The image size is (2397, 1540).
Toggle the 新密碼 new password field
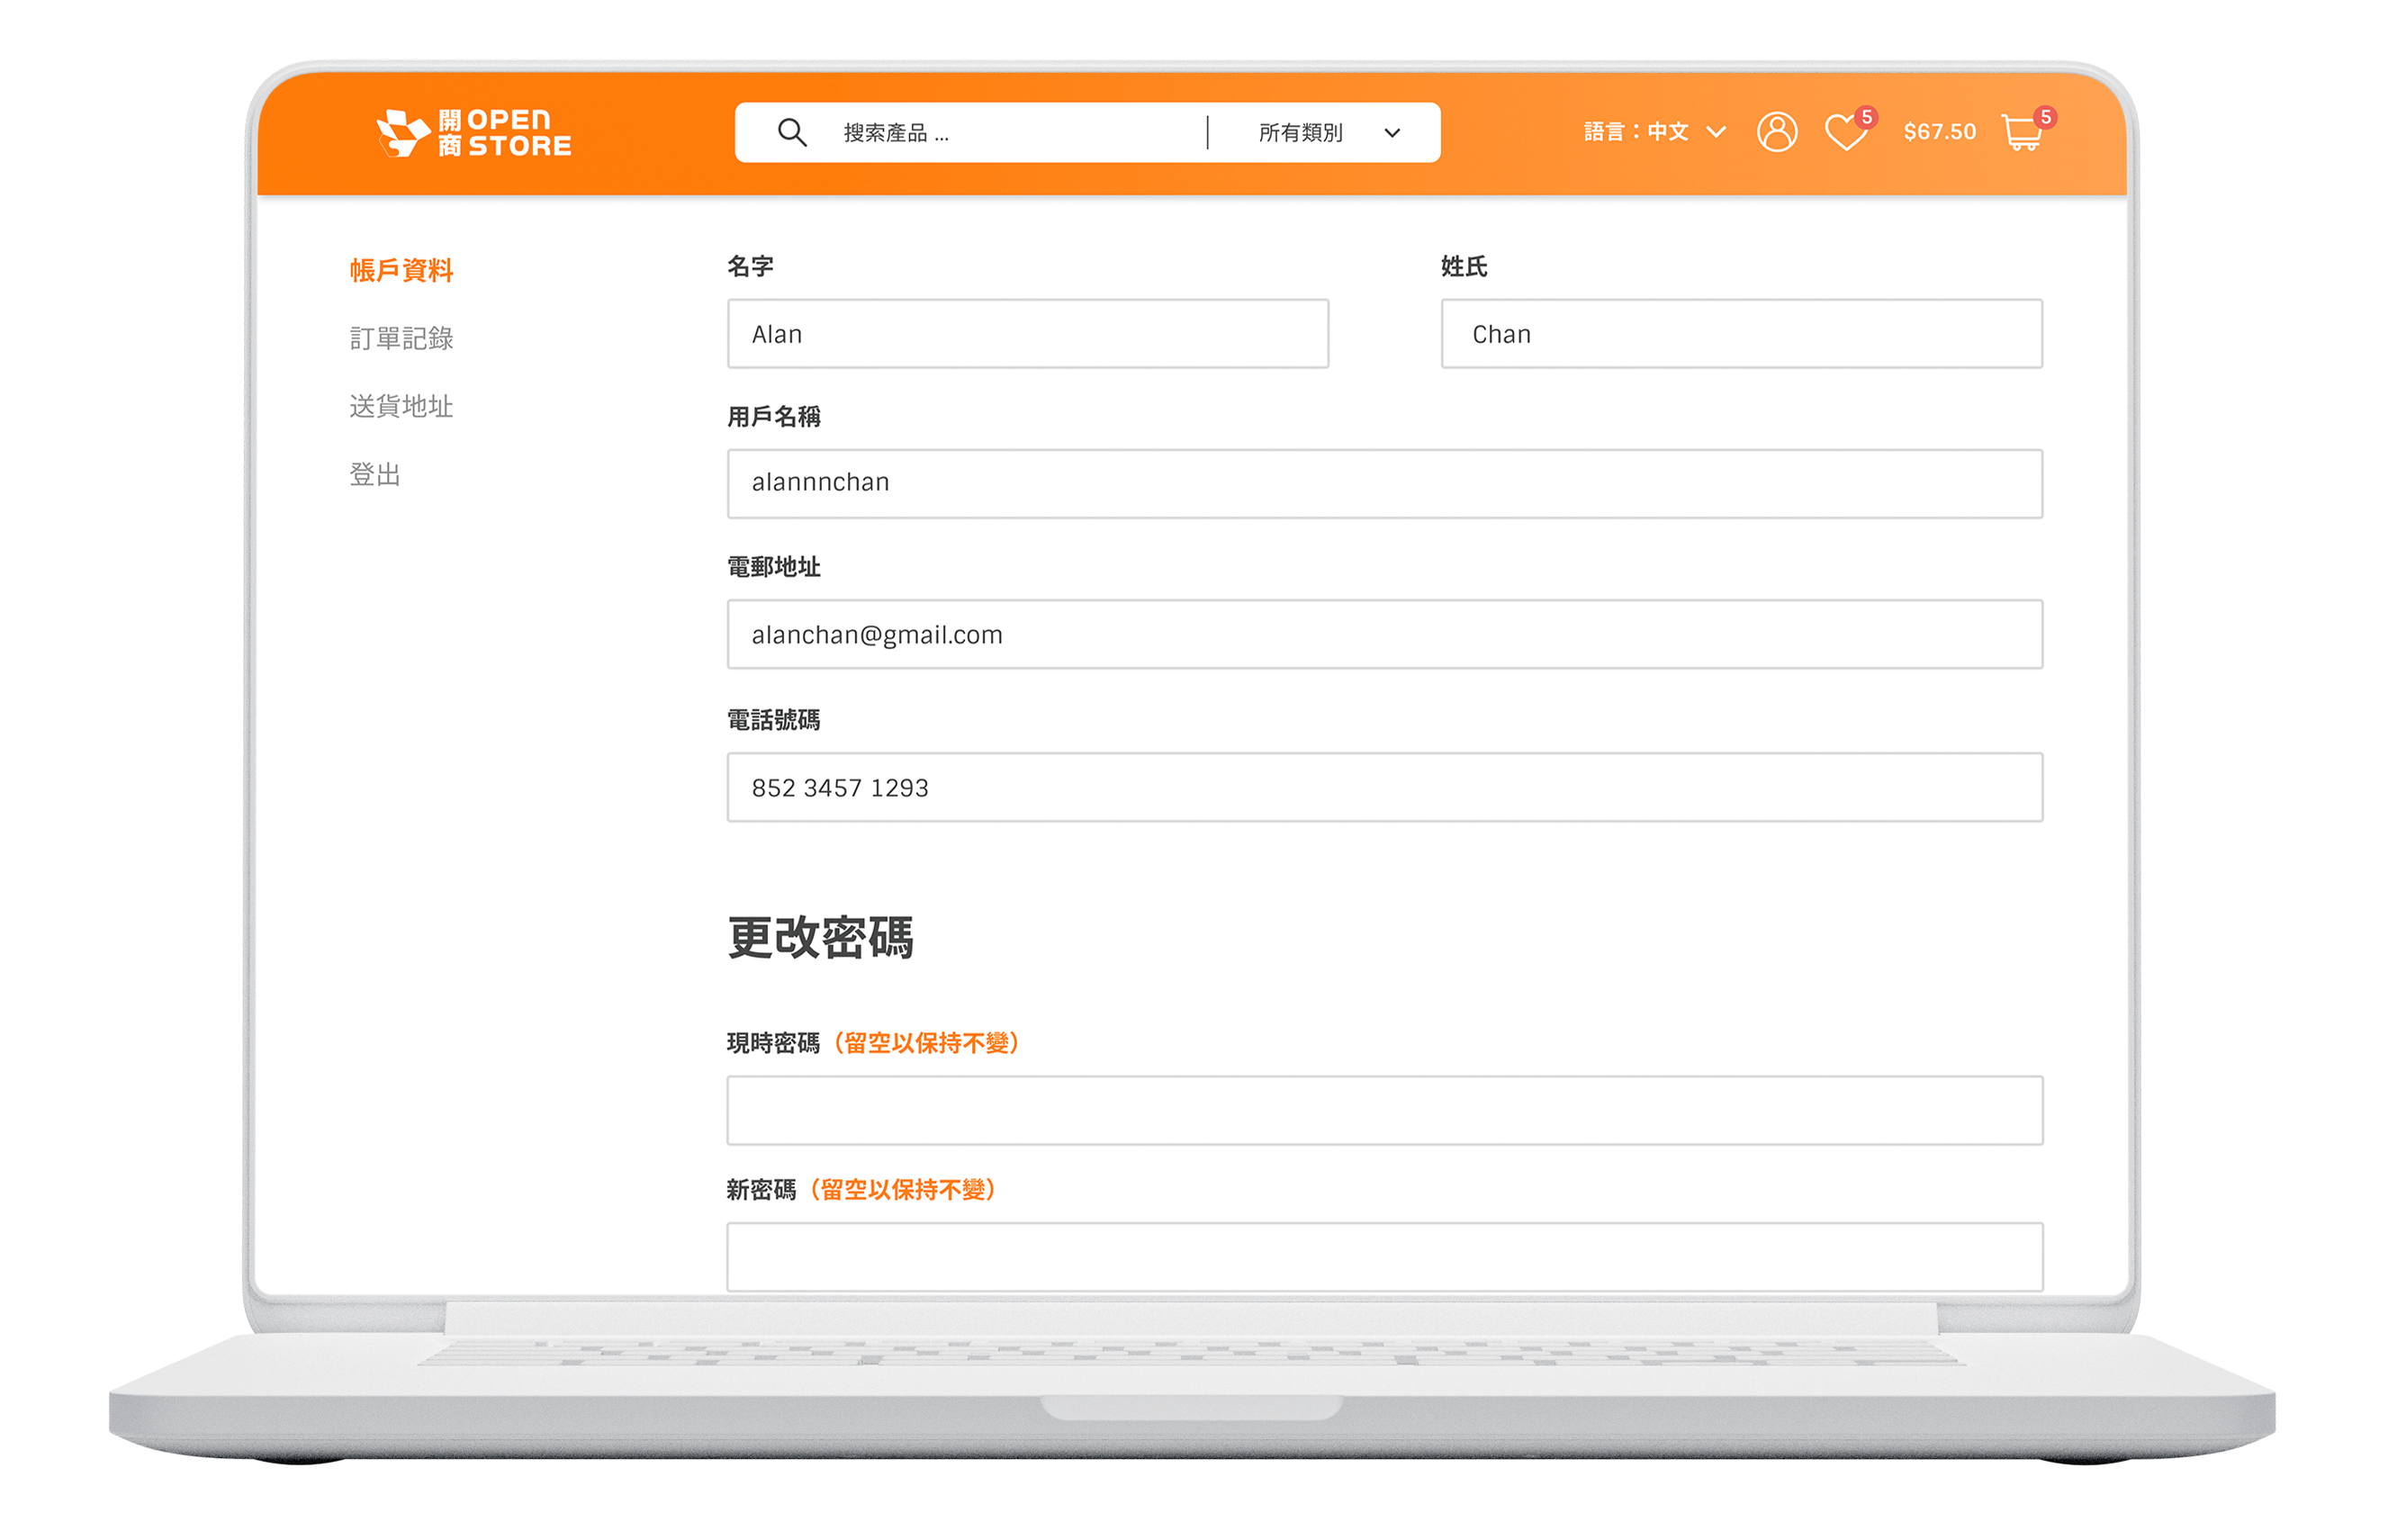1383,1259
